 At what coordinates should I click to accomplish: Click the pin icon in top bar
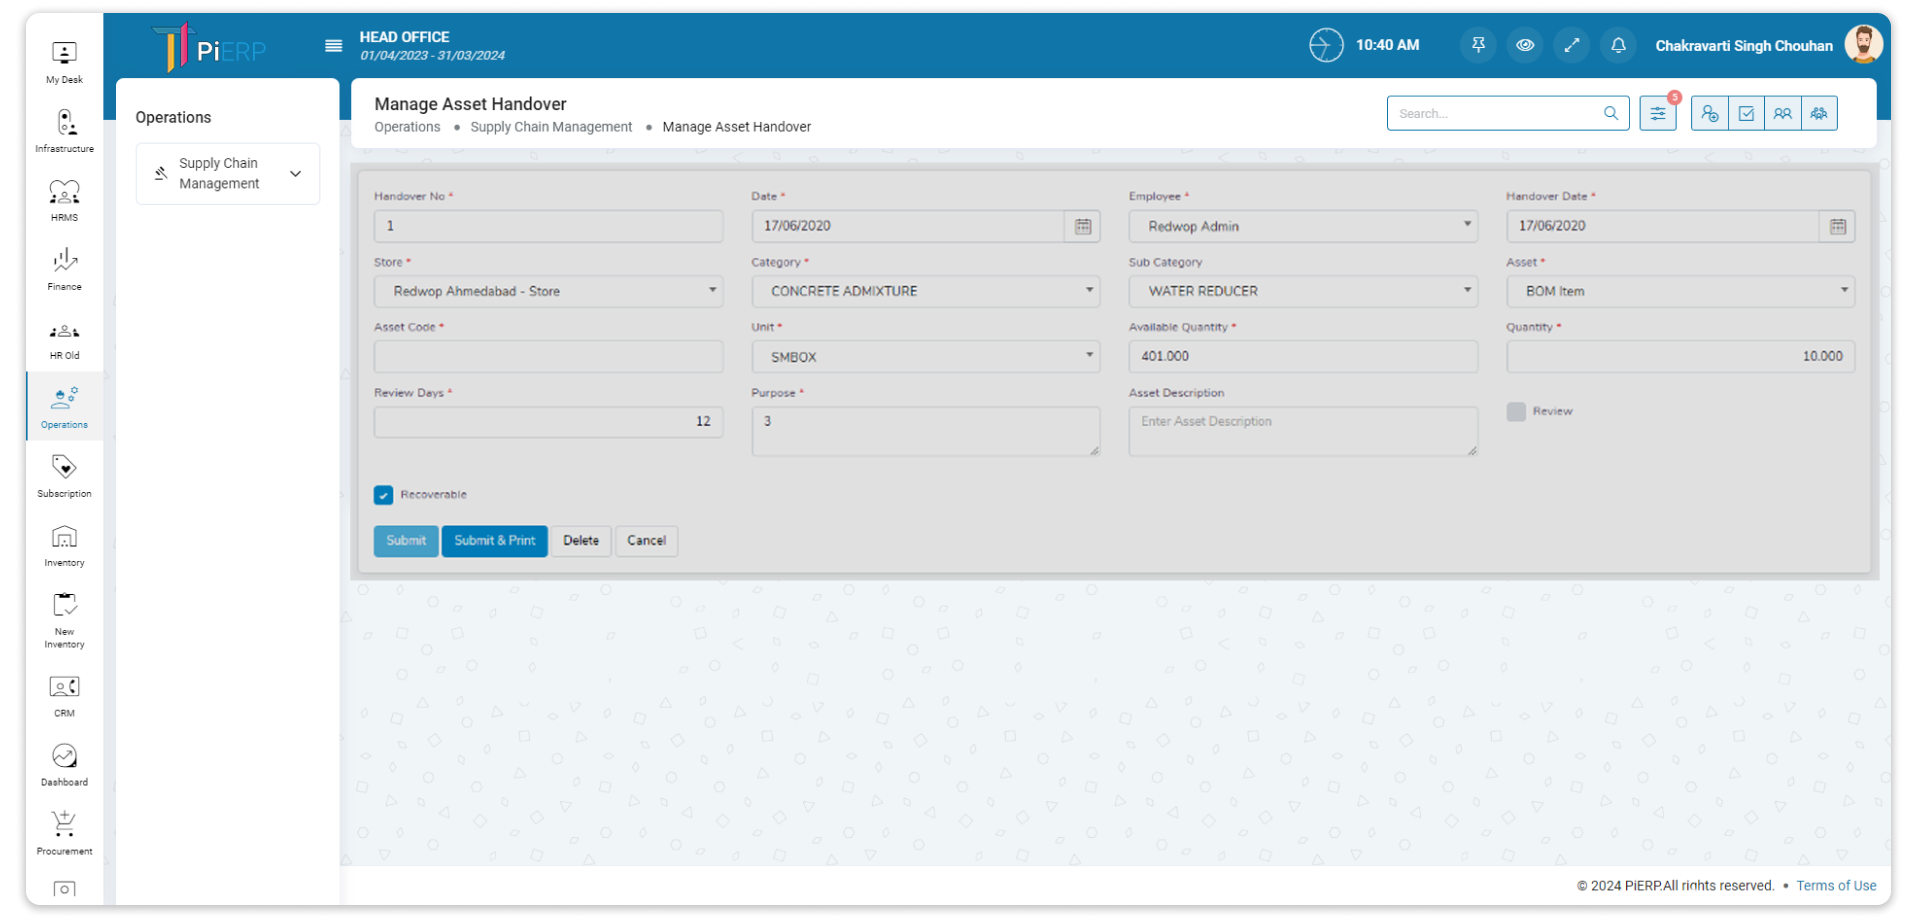point(1478,45)
